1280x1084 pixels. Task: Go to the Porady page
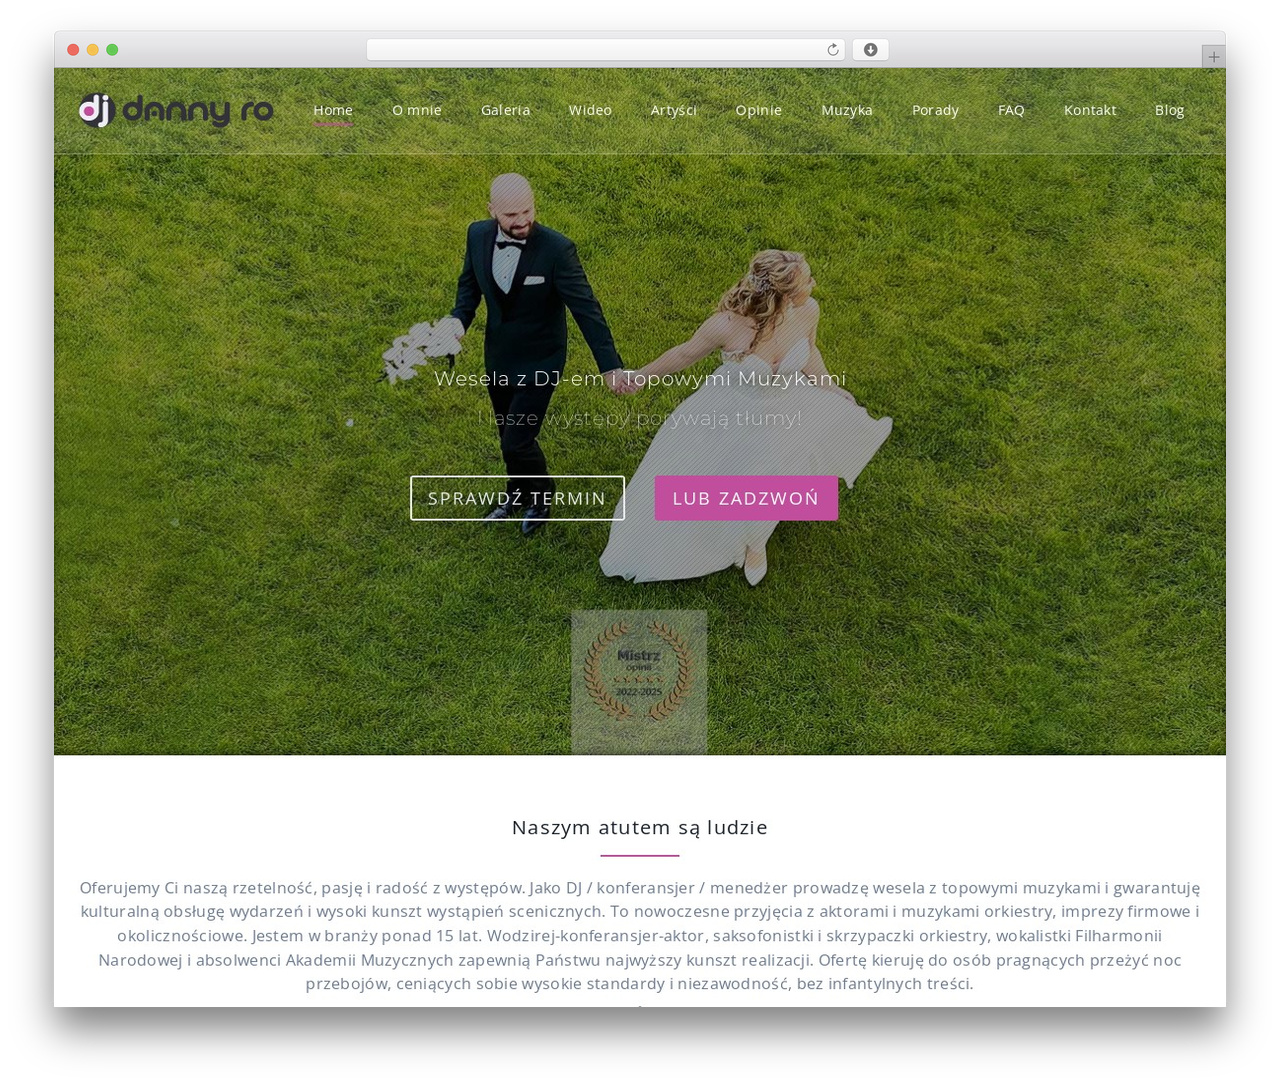pos(935,110)
